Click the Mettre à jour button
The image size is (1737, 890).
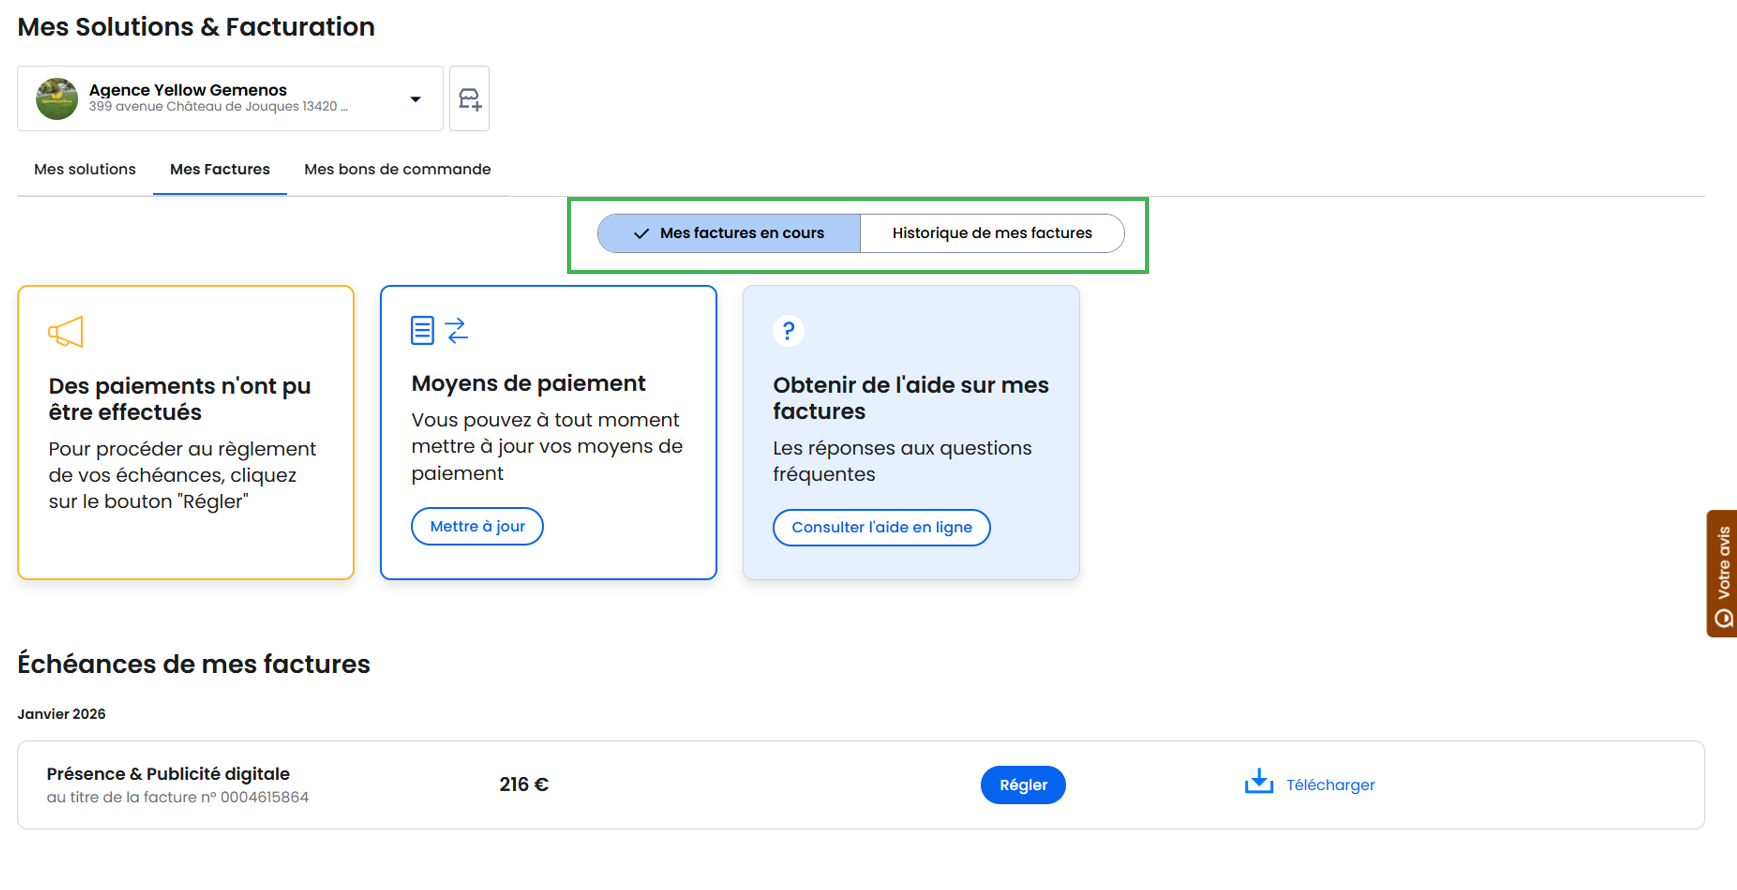(x=477, y=527)
